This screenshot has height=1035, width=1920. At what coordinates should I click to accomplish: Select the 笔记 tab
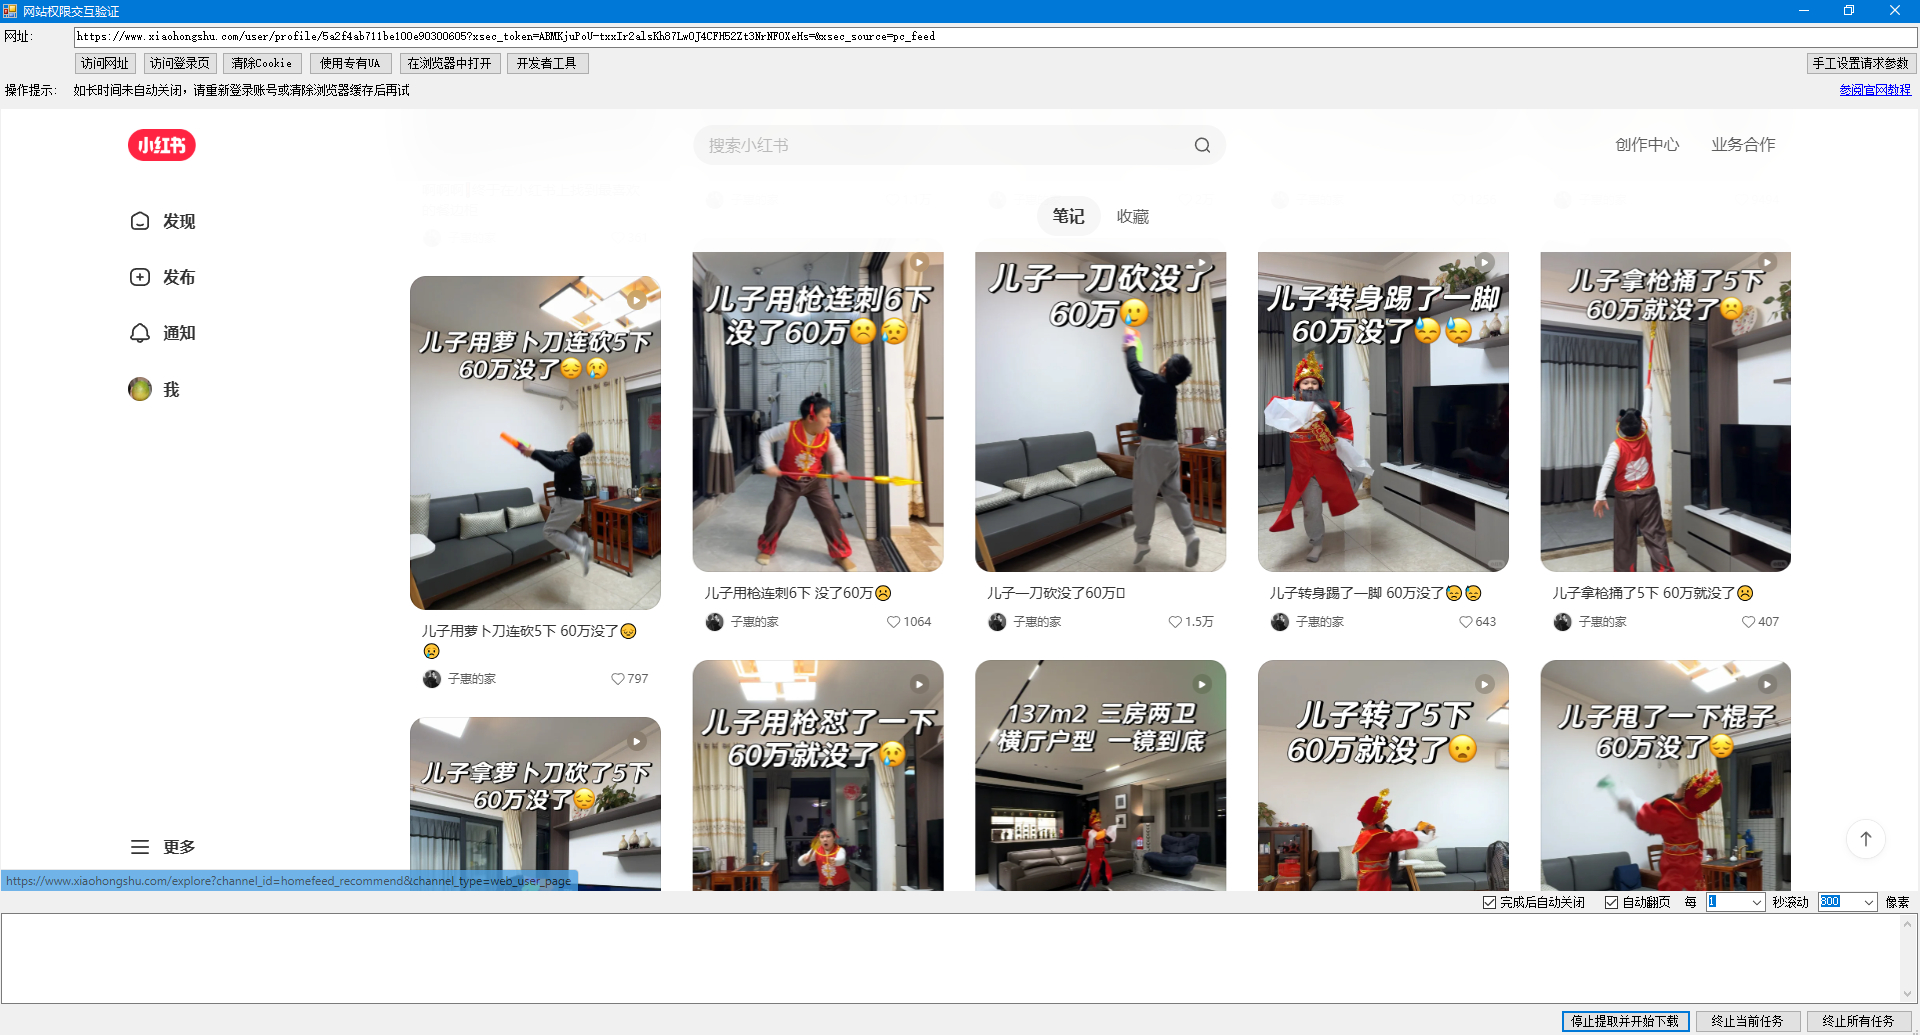point(1068,216)
